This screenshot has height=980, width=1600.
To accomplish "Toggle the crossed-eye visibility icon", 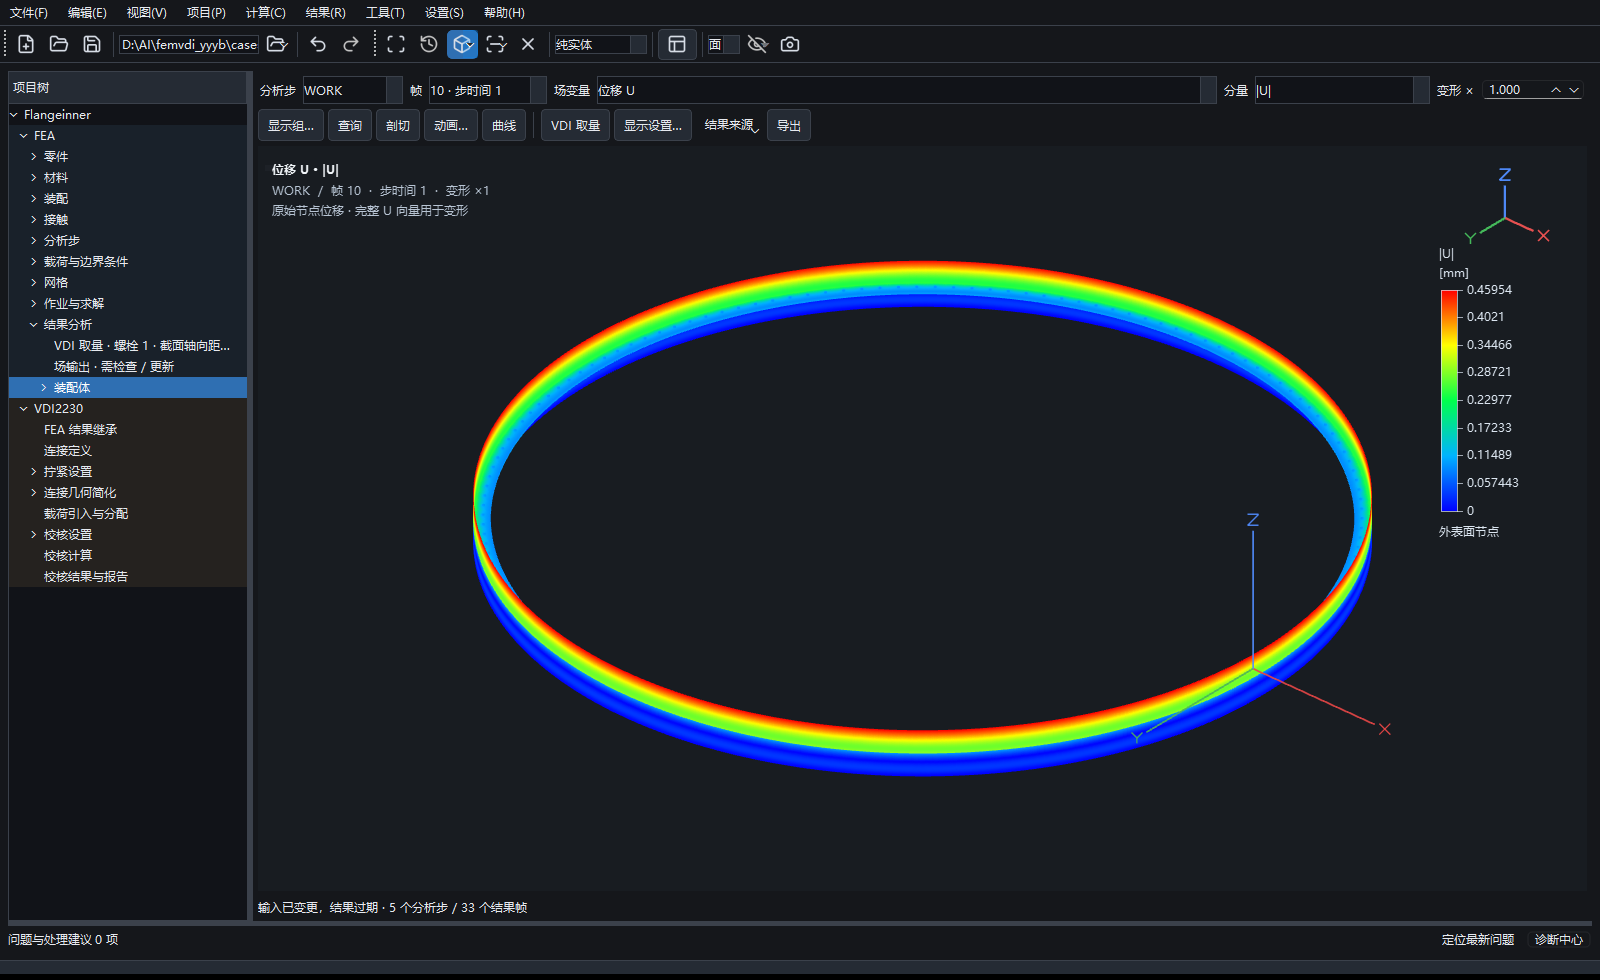I will coord(757,44).
